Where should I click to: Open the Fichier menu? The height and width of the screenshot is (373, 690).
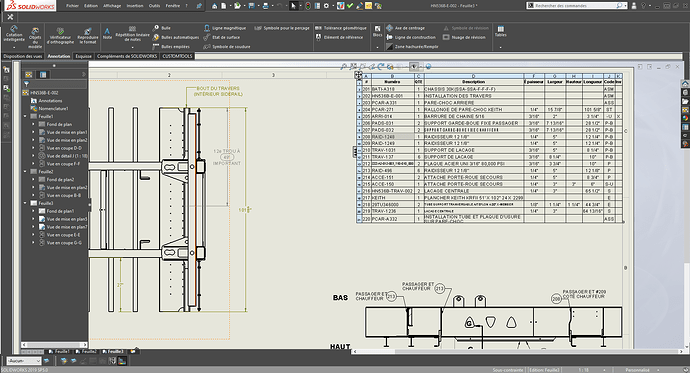[73, 6]
